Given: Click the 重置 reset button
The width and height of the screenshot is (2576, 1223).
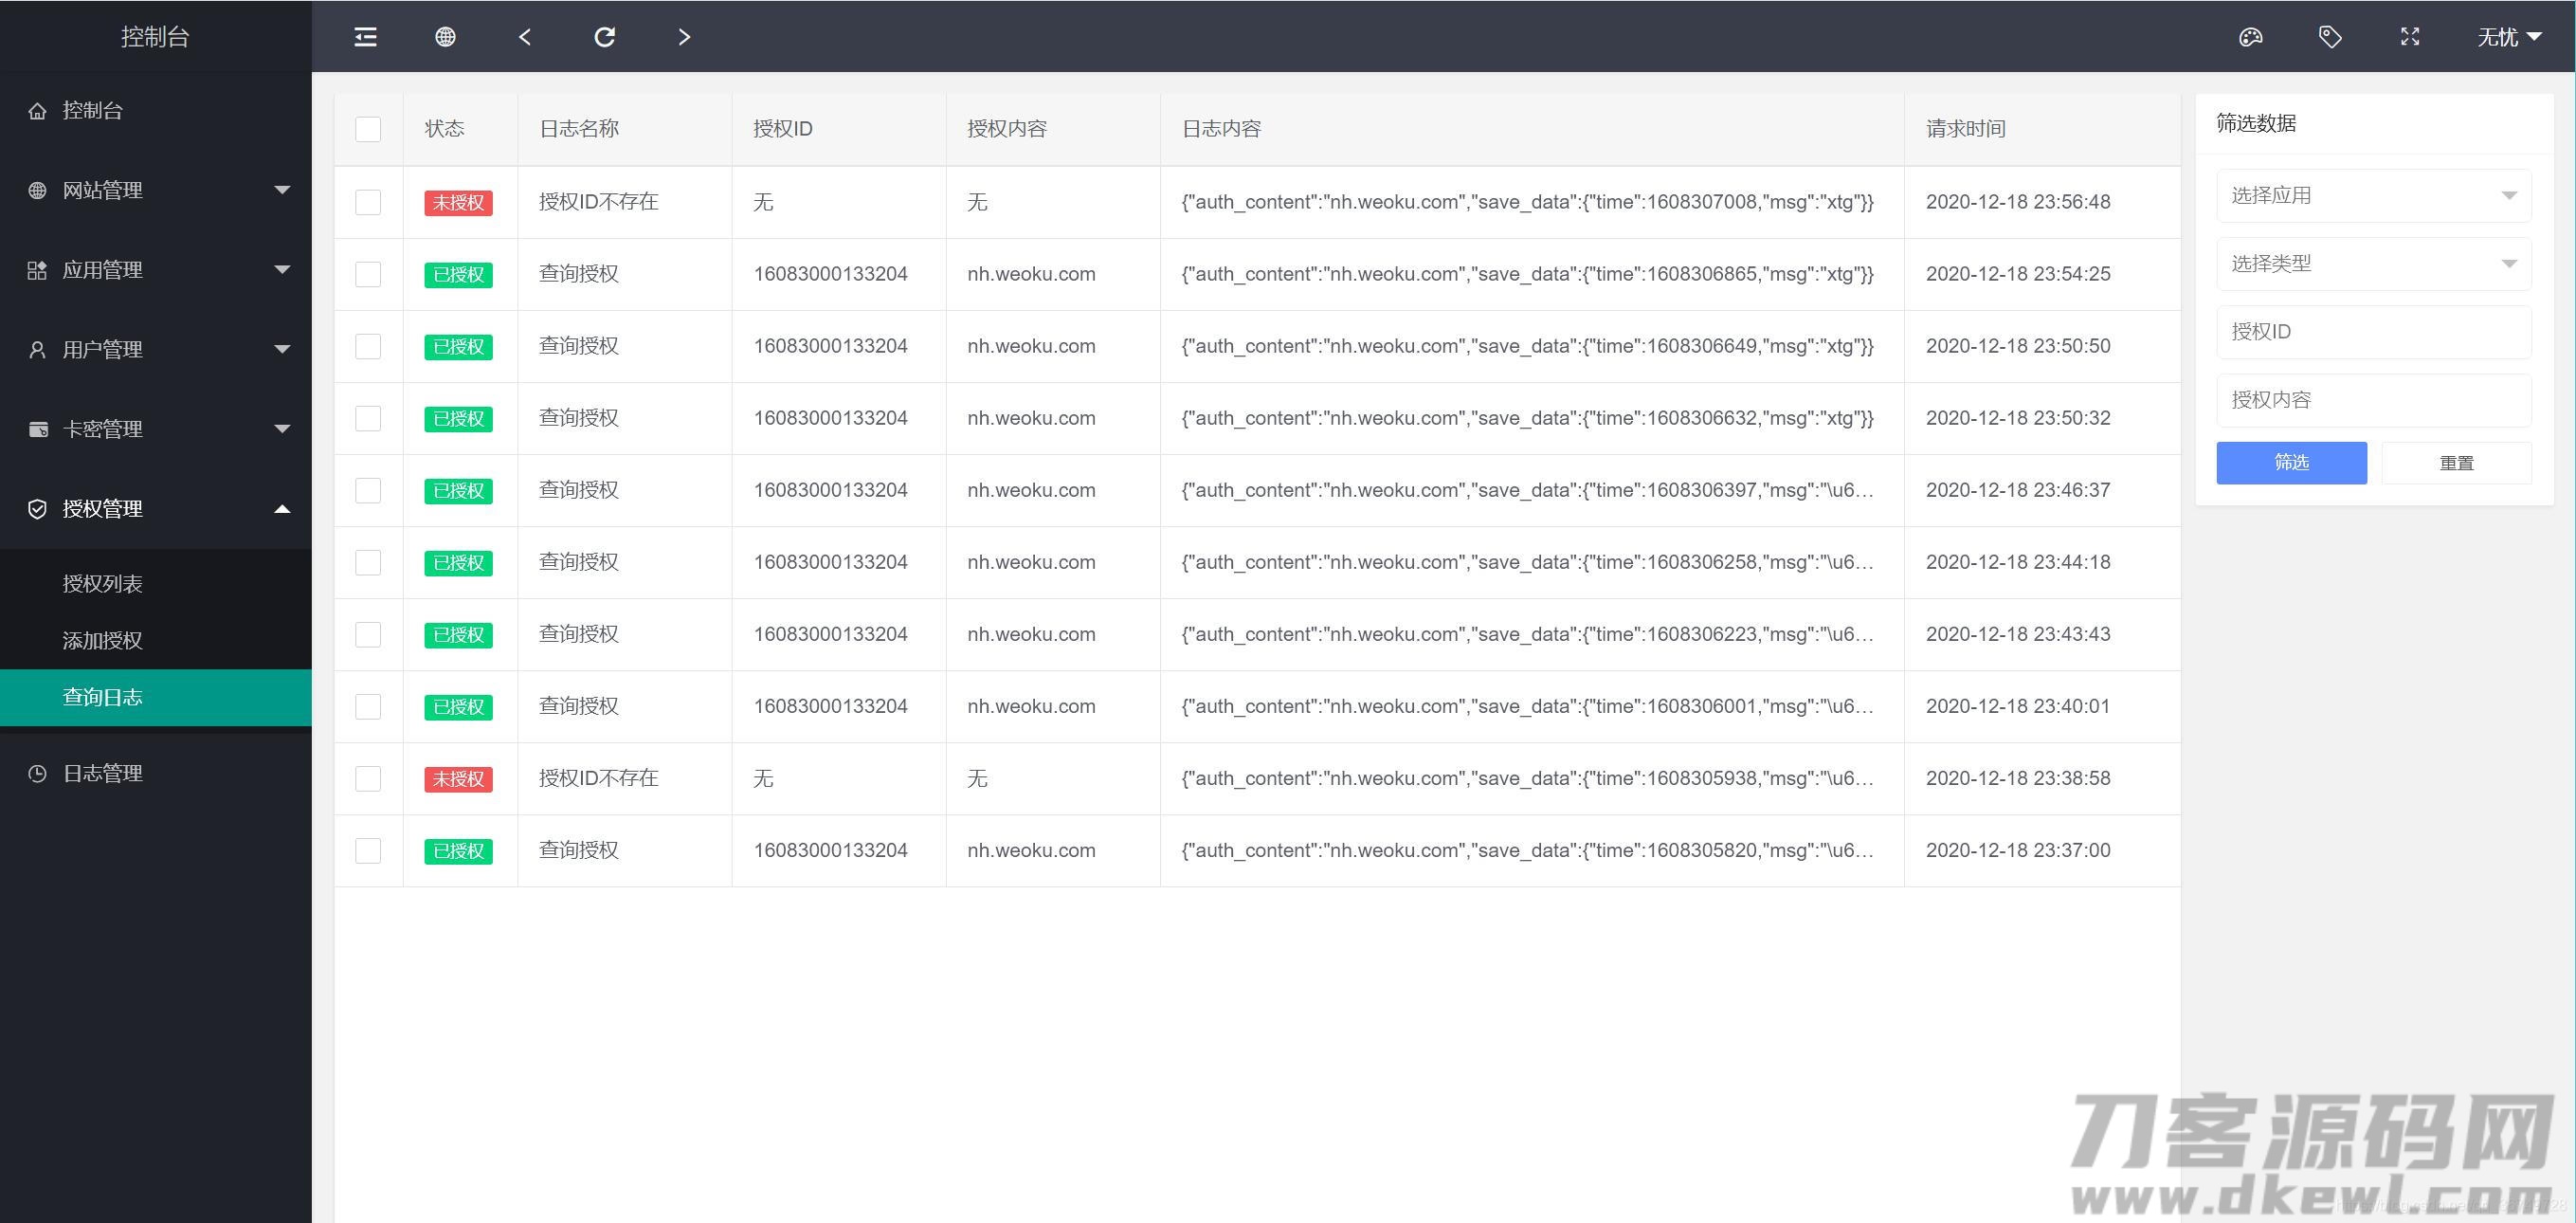Looking at the screenshot, I should [x=2456, y=462].
